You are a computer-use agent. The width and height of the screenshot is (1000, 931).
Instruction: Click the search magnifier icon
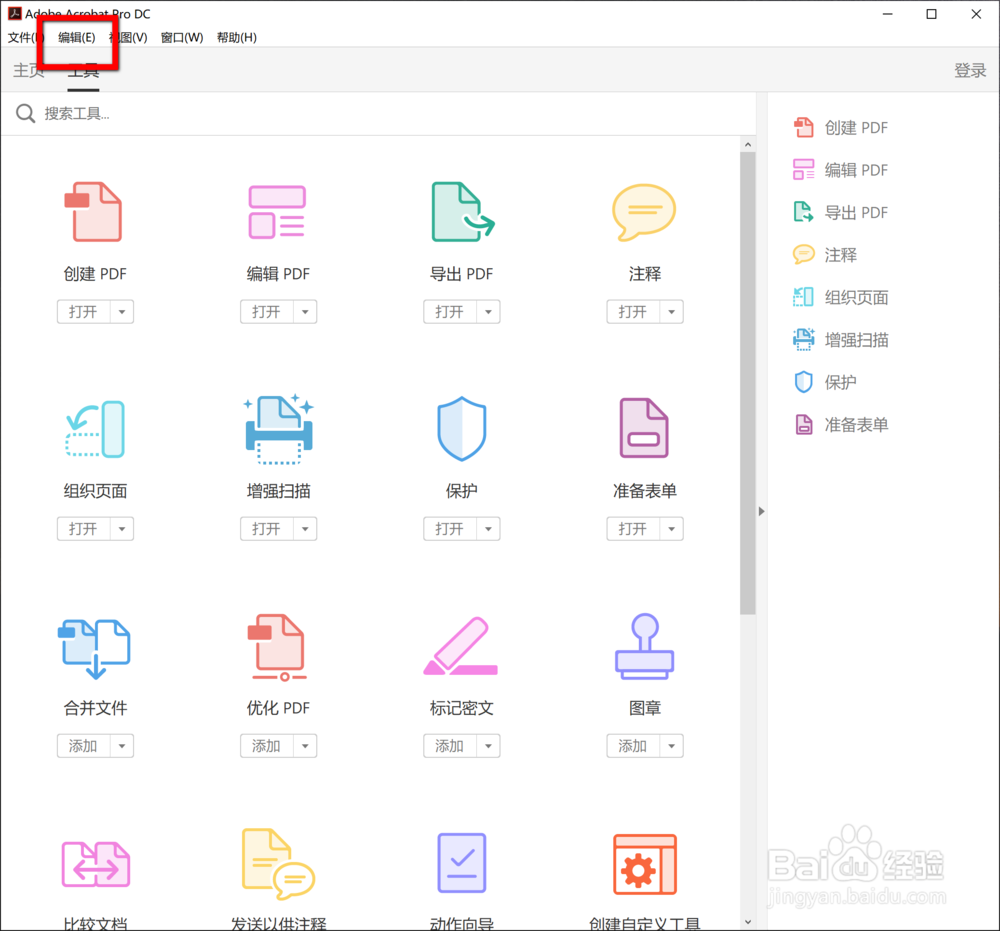[26, 114]
